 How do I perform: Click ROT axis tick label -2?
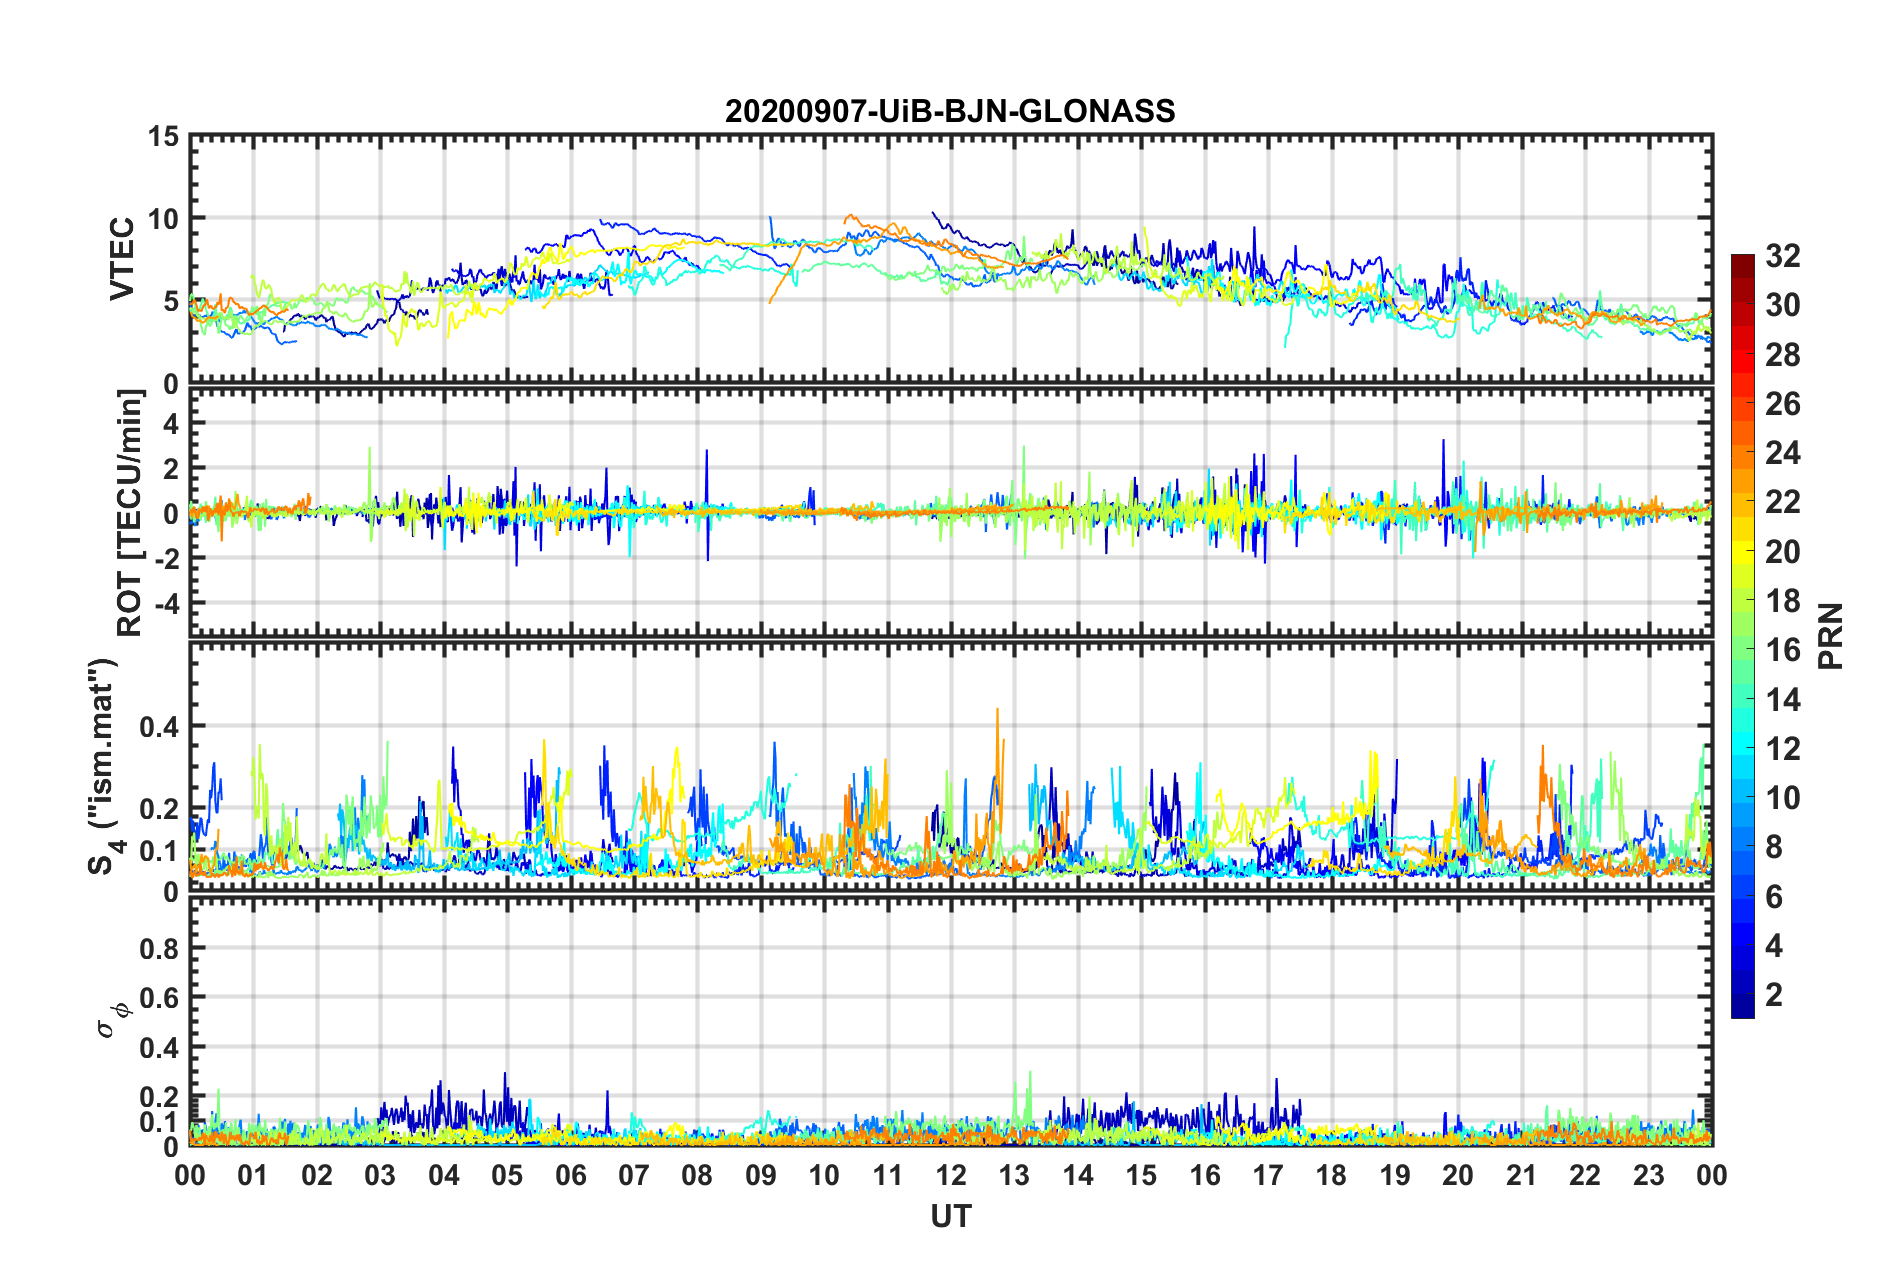pos(167,558)
